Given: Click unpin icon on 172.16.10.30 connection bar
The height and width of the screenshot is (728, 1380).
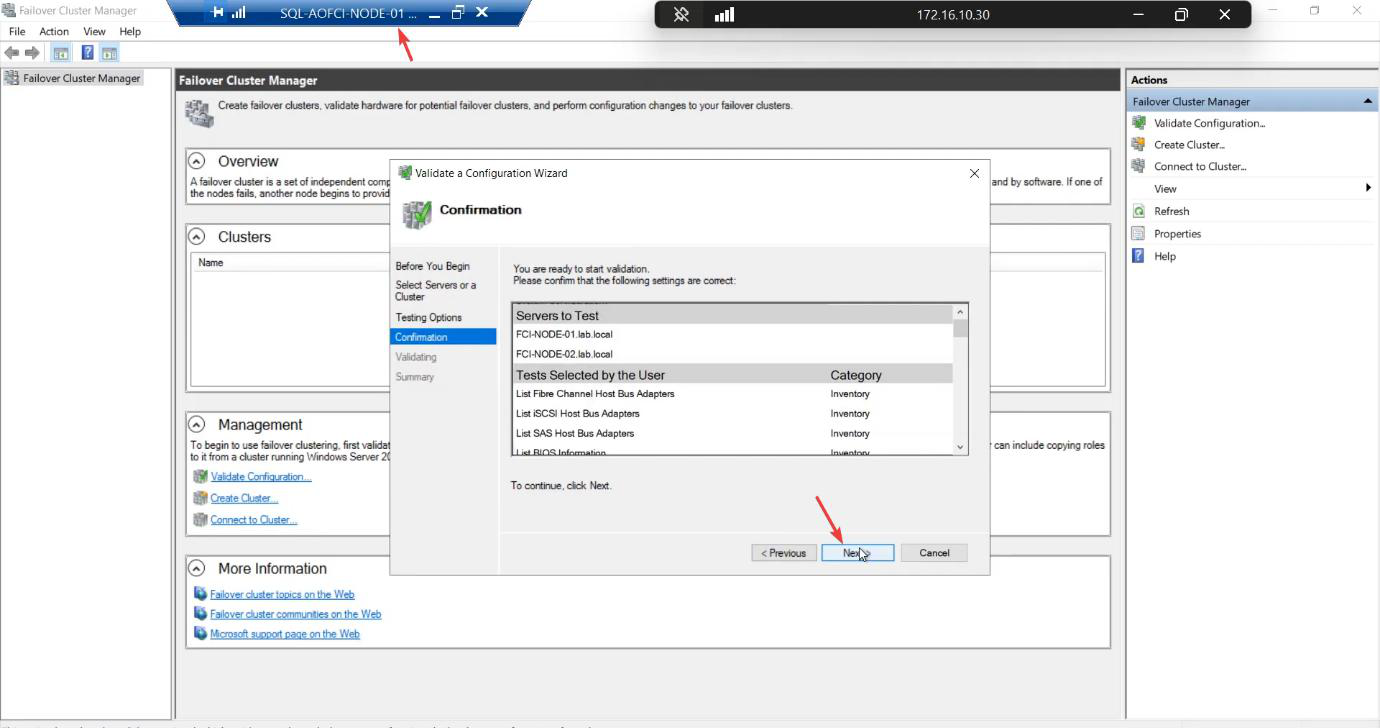Looking at the screenshot, I should tap(681, 15).
